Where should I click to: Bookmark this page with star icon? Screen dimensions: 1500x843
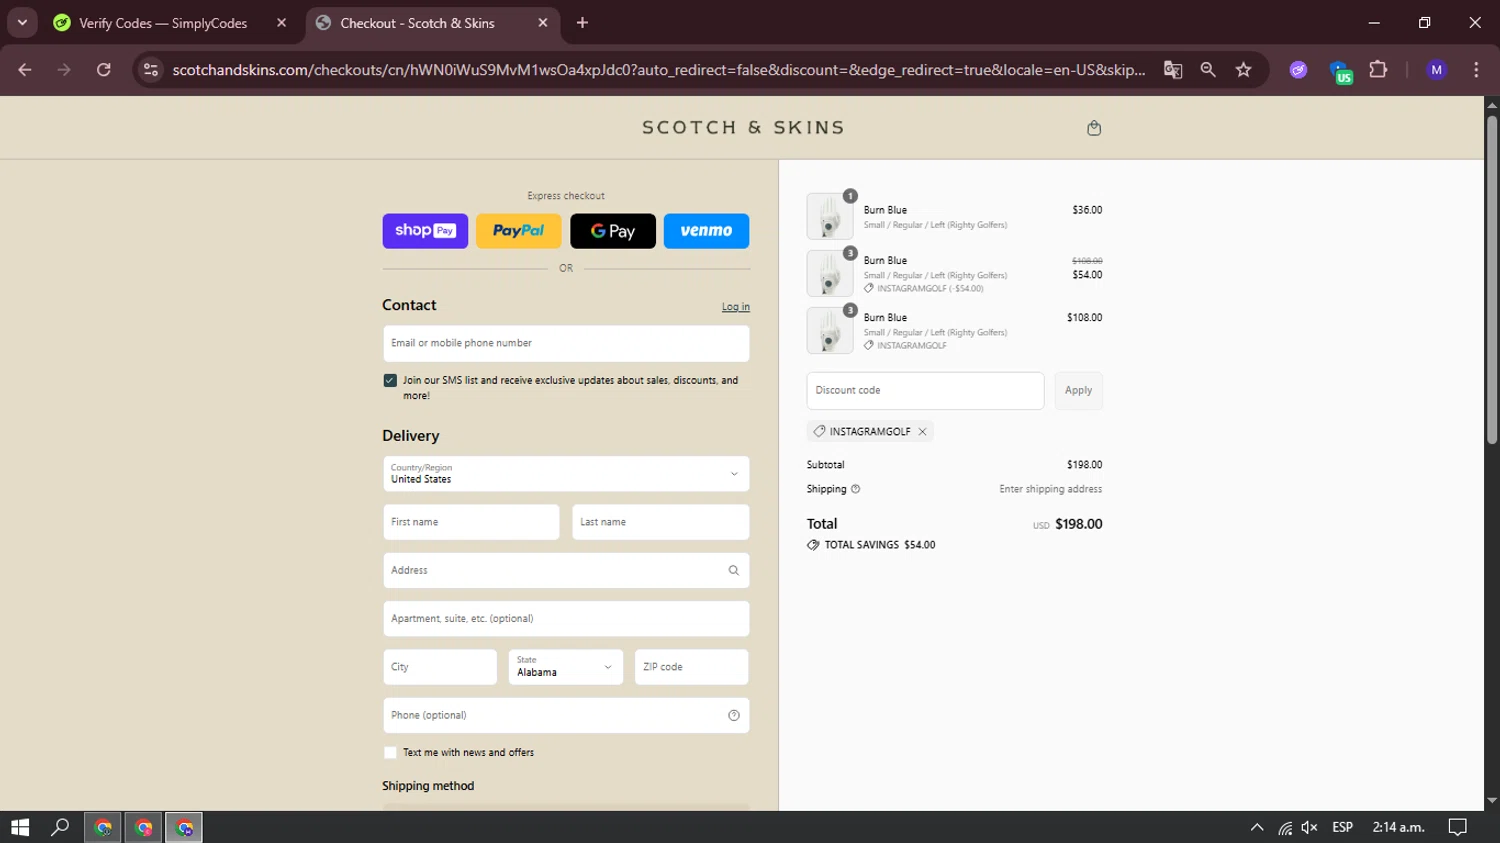[x=1243, y=70]
